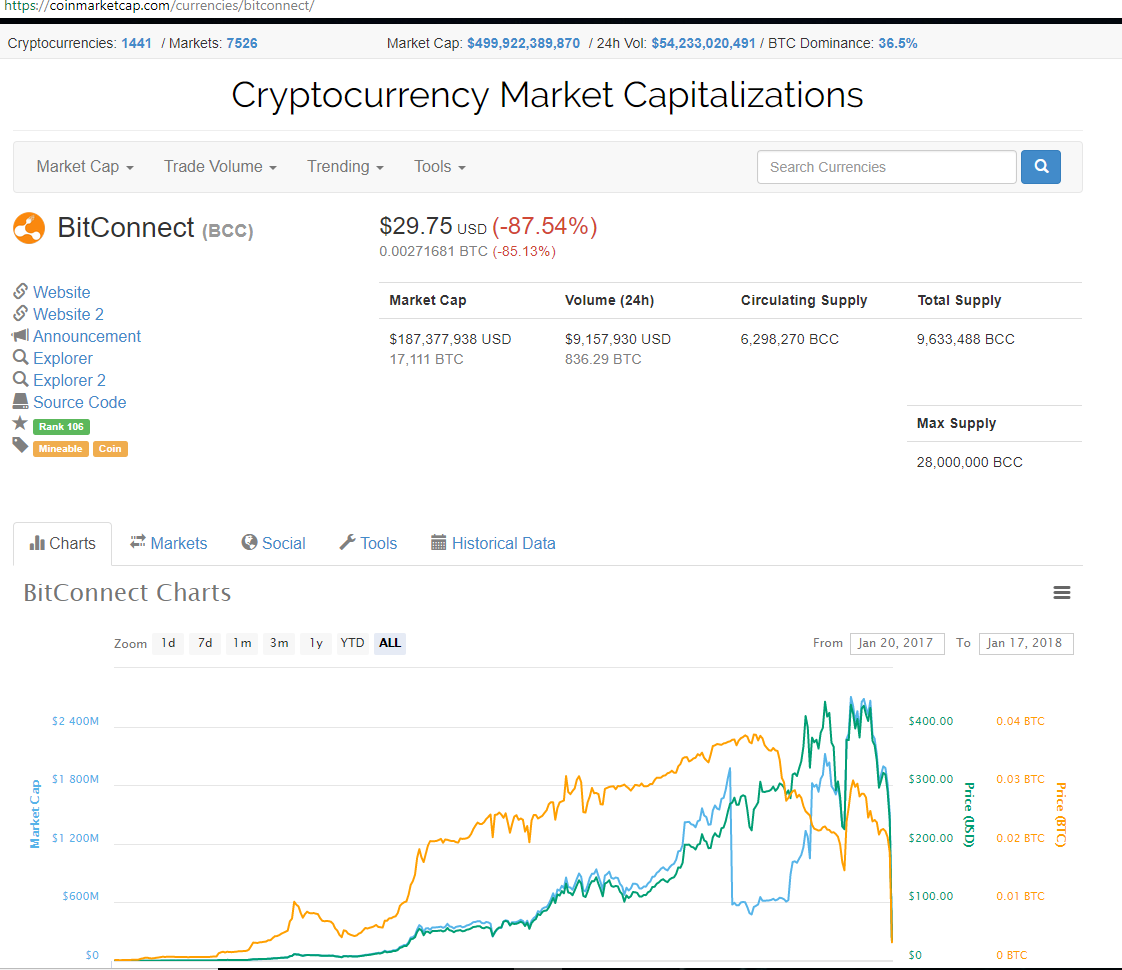Screen dimensions: 1122x970
Task: Click the Cryptocurrency Market Capitalizations heading
Action: coord(547,95)
